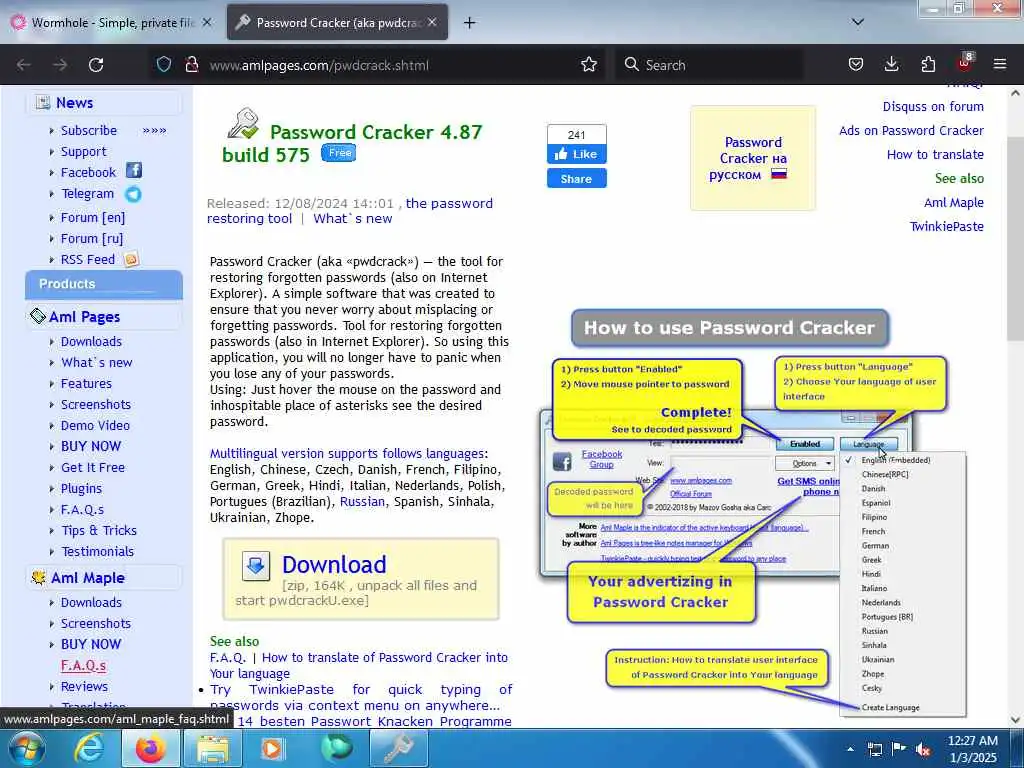Open 'the password restoring tool' link
Image resolution: width=1024 pixels, height=768 pixels.
[x=350, y=211]
